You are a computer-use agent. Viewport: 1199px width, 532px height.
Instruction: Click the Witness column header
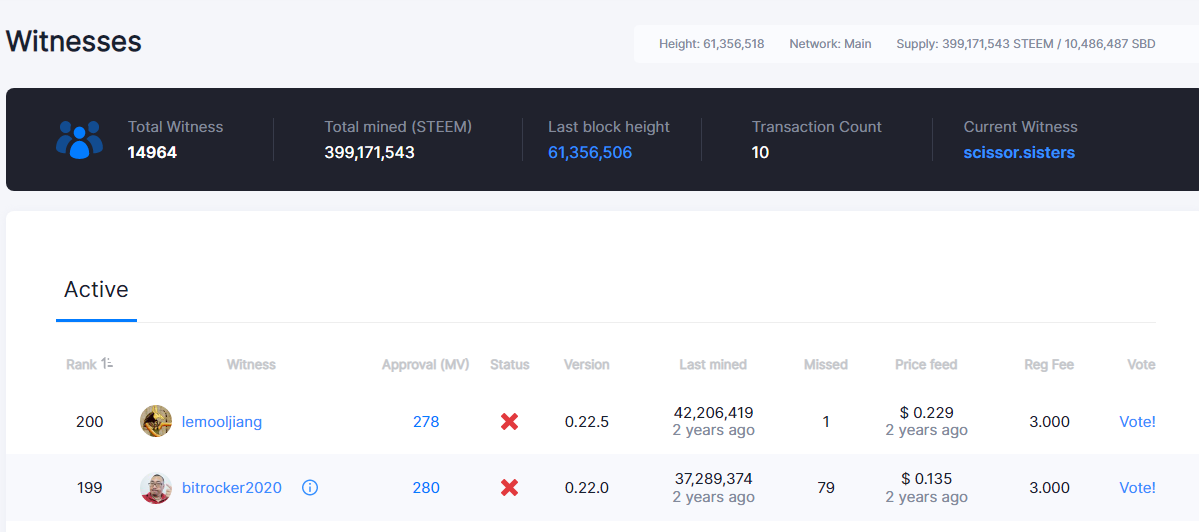251,365
